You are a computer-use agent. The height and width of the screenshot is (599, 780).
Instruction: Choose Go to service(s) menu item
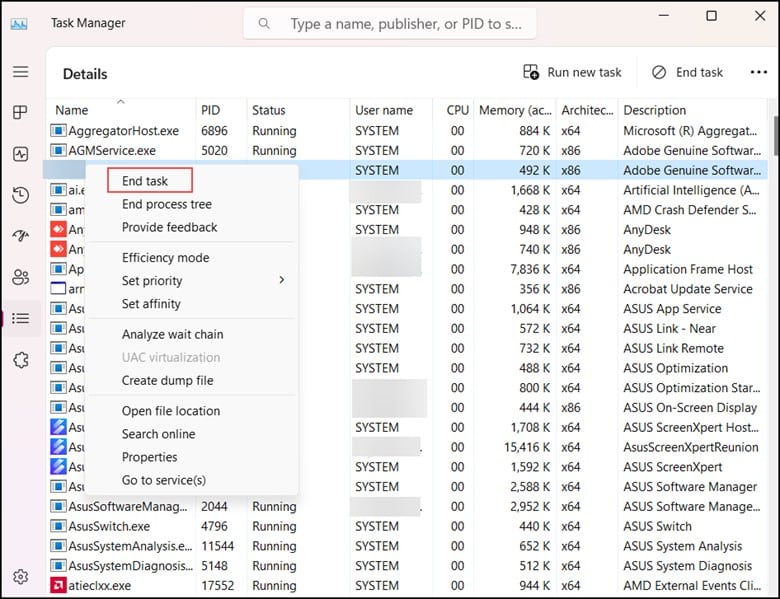164,480
